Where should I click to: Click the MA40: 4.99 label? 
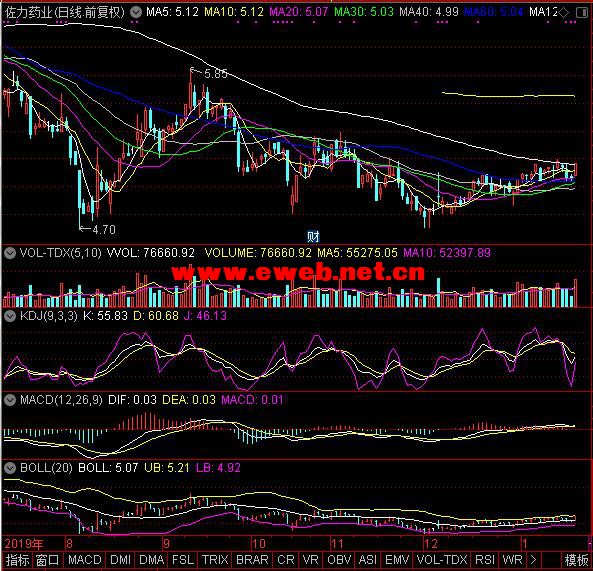[x=429, y=12]
